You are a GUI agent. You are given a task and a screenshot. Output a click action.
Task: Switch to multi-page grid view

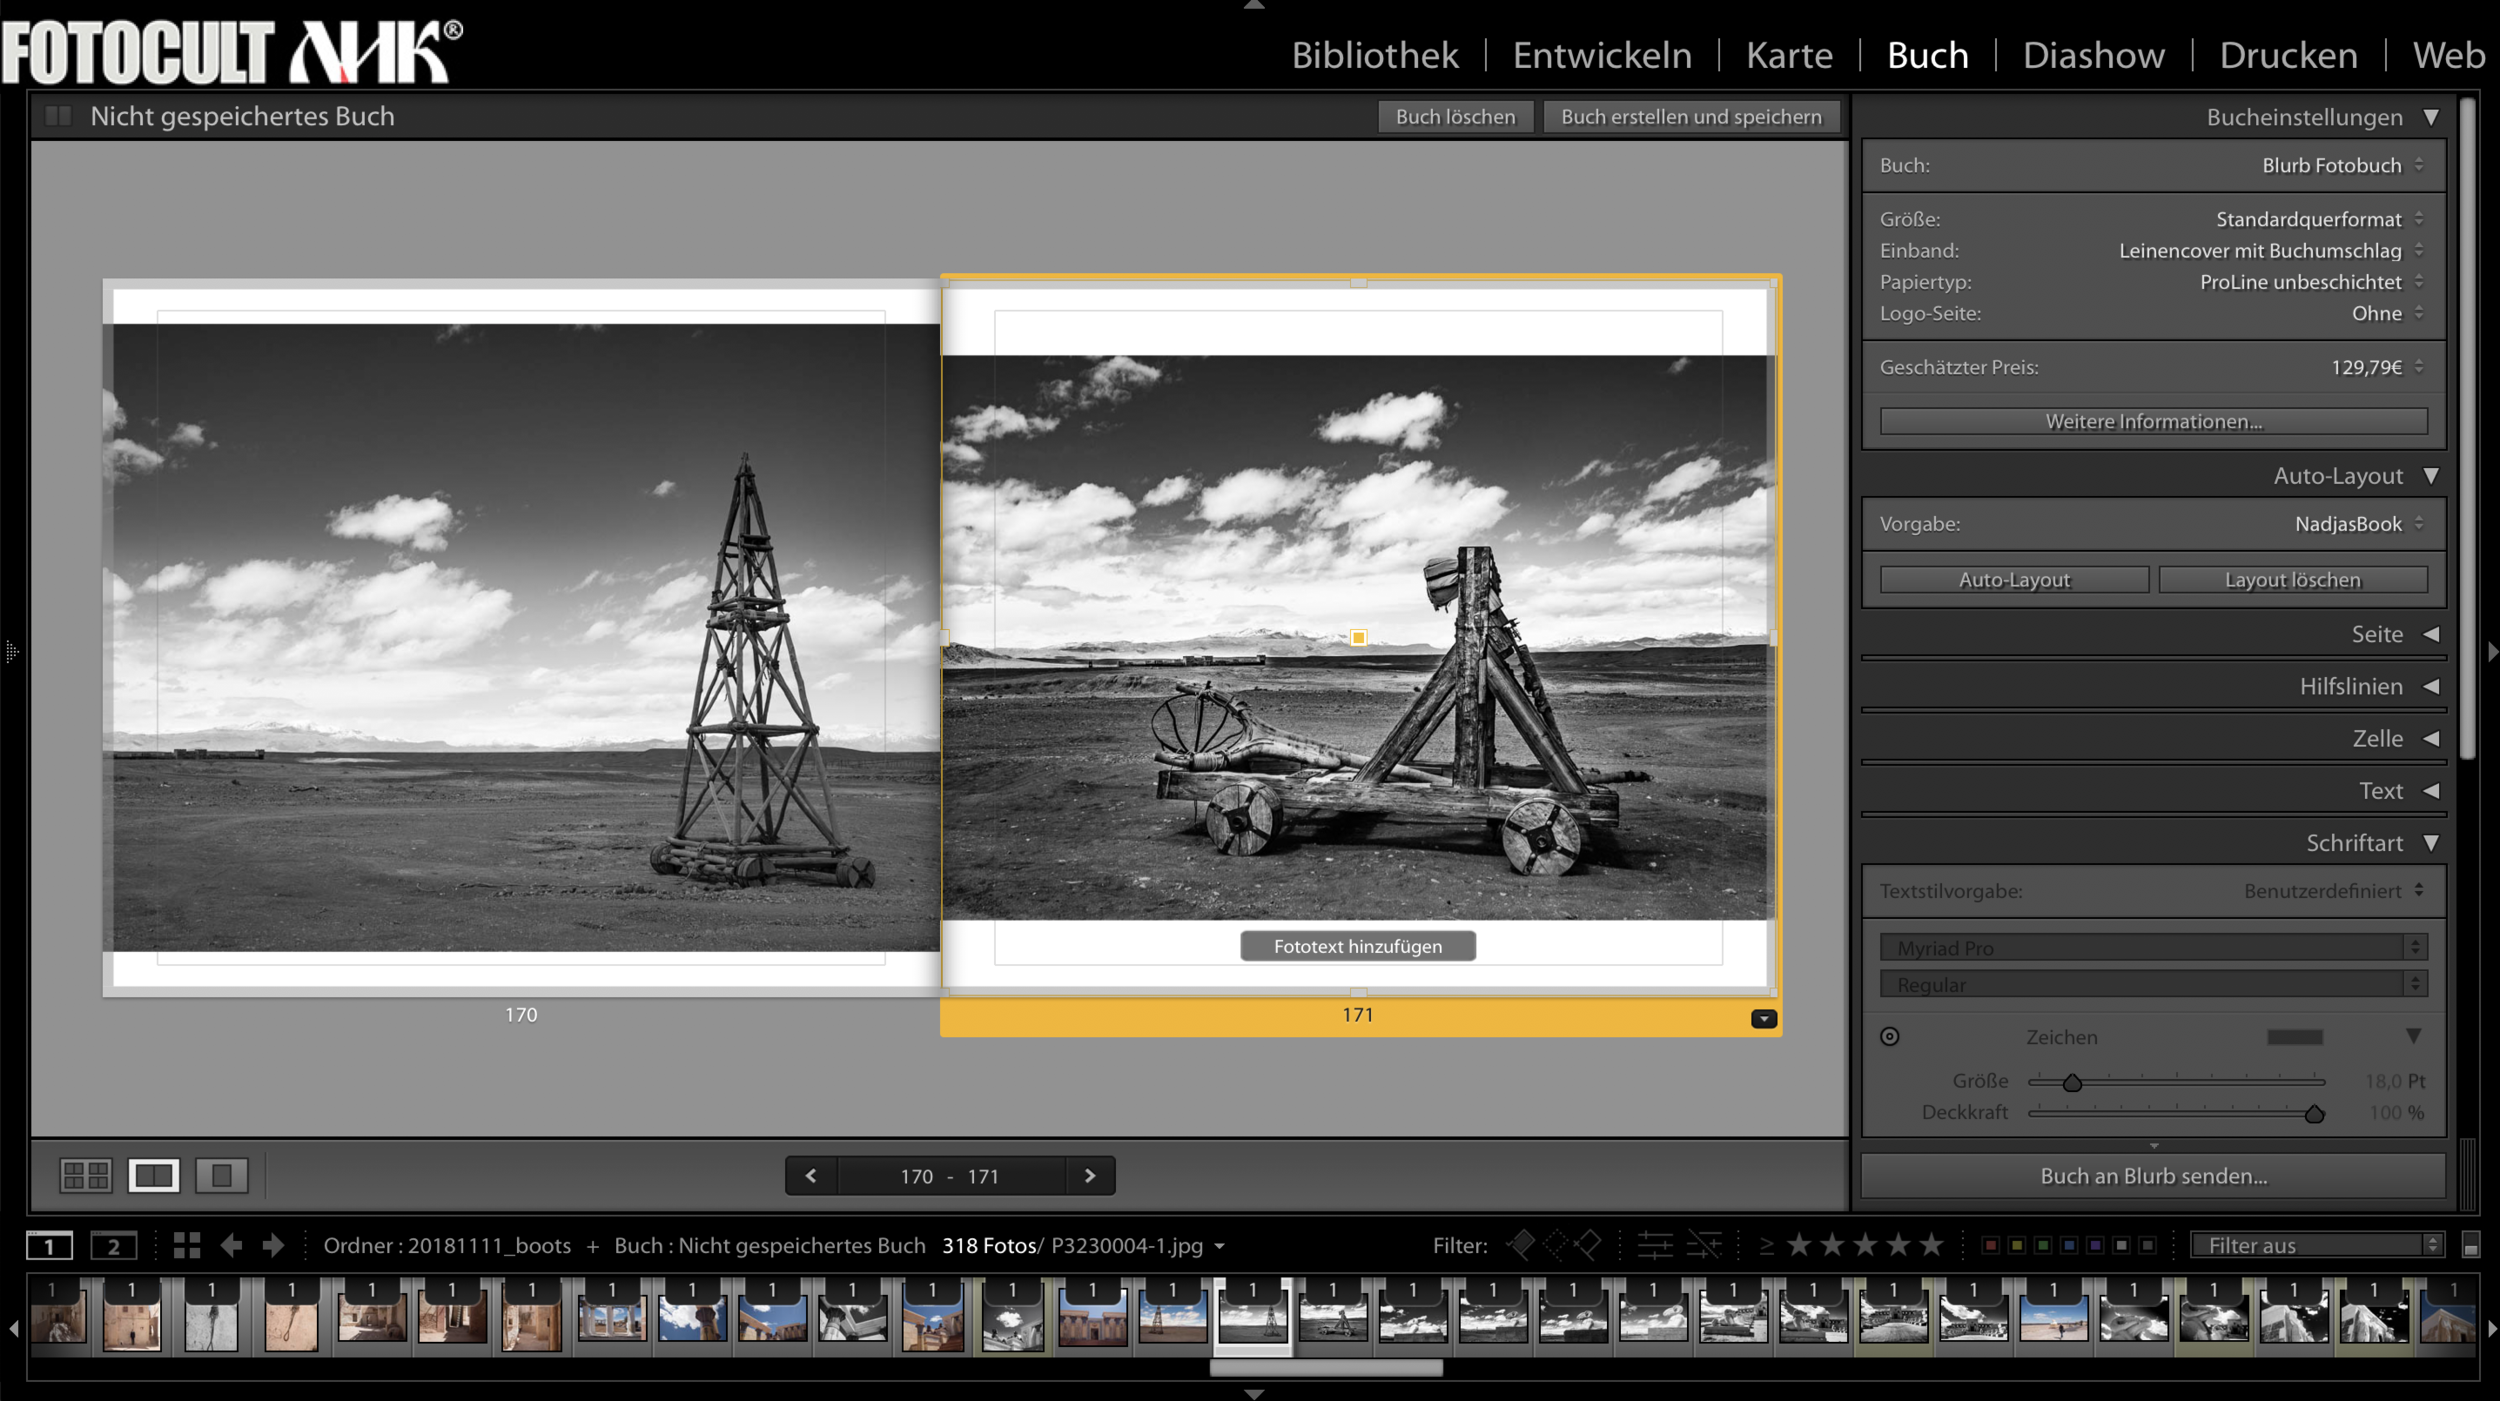coord(85,1175)
